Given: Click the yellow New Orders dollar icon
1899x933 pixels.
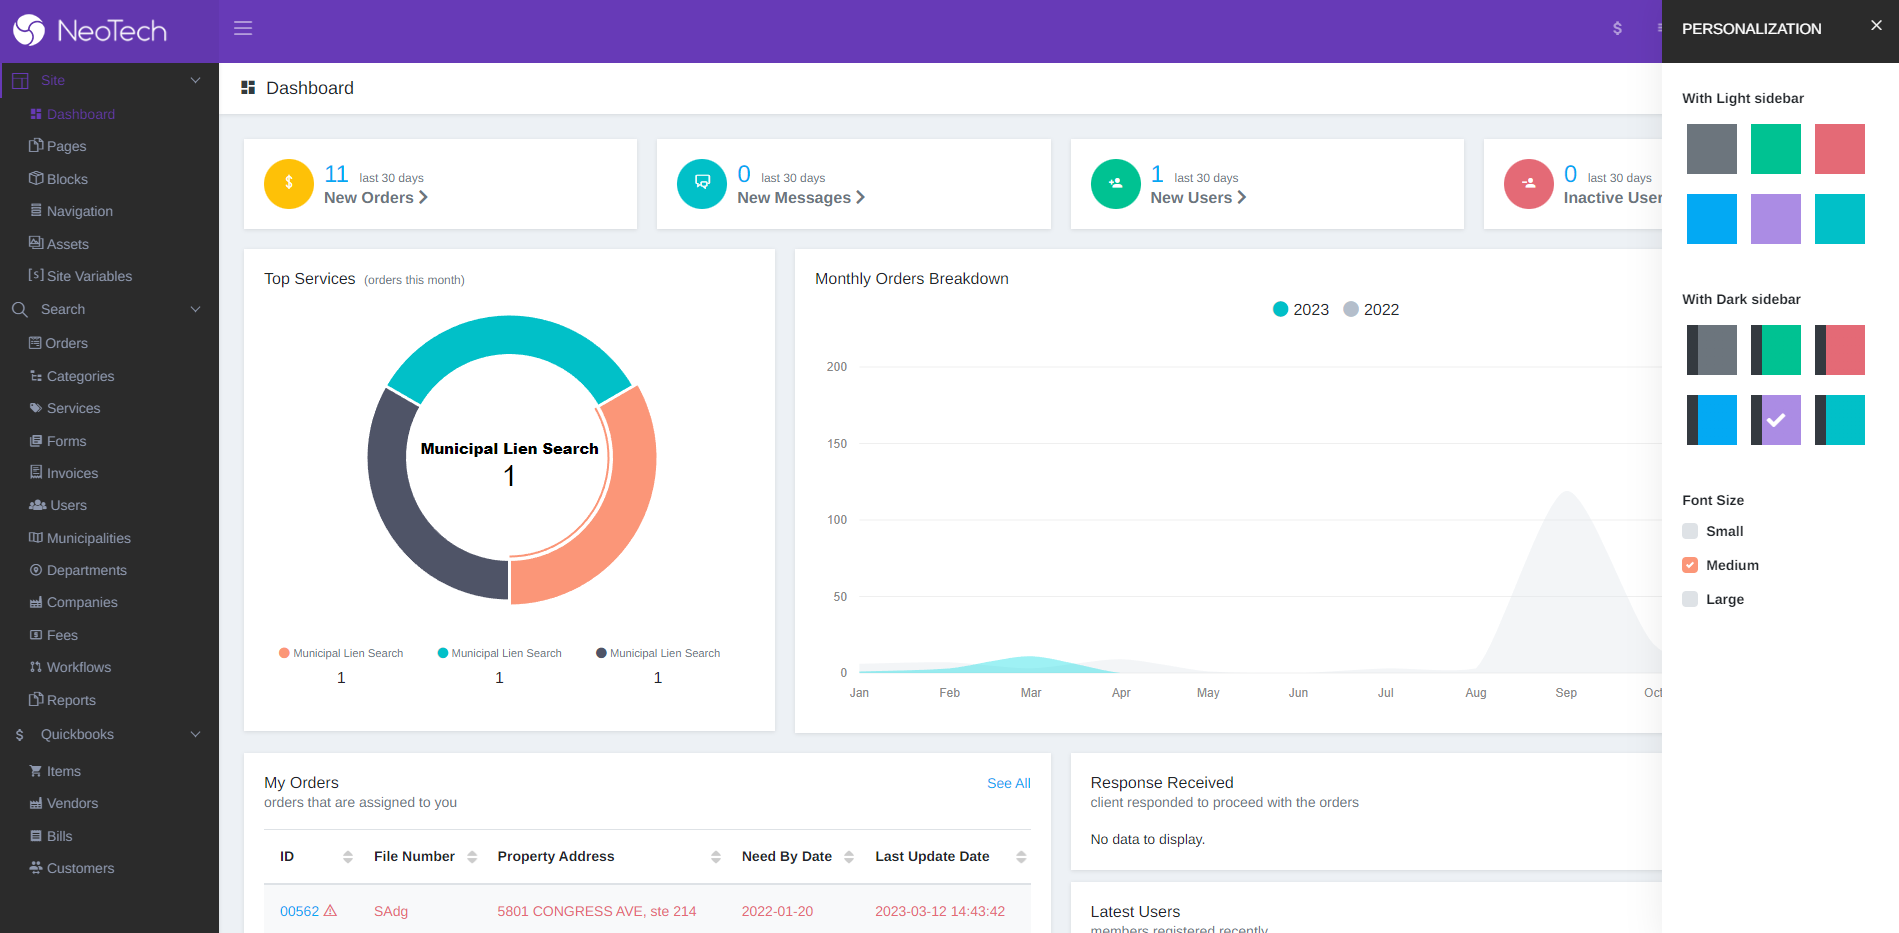Looking at the screenshot, I should point(289,183).
